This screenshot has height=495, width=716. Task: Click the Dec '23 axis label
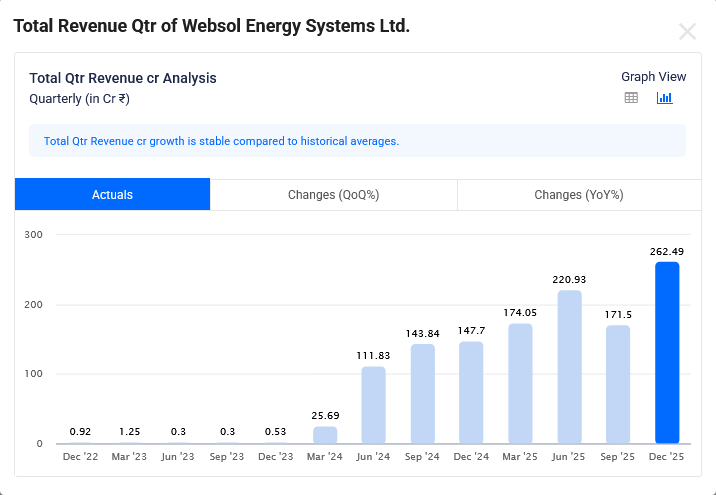(275, 457)
